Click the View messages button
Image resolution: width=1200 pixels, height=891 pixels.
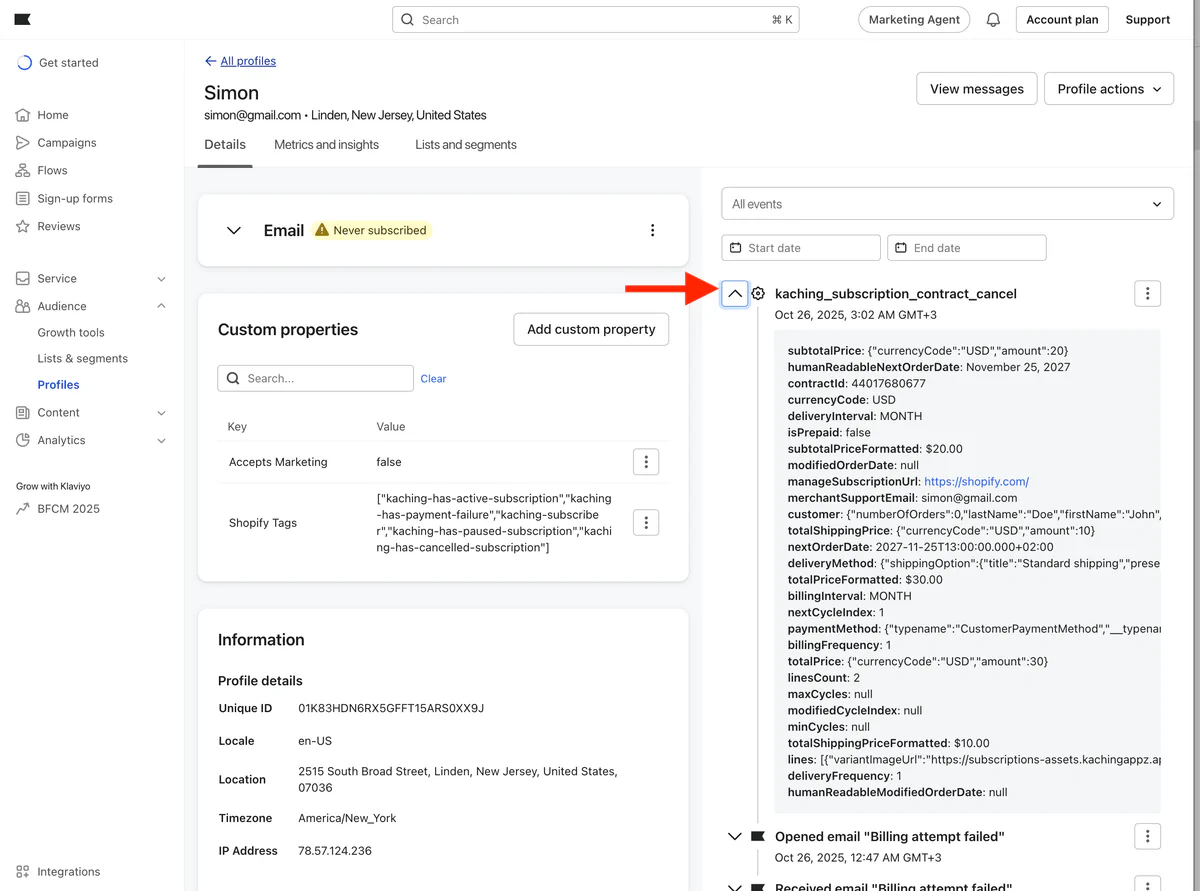pyautogui.click(x=976, y=89)
